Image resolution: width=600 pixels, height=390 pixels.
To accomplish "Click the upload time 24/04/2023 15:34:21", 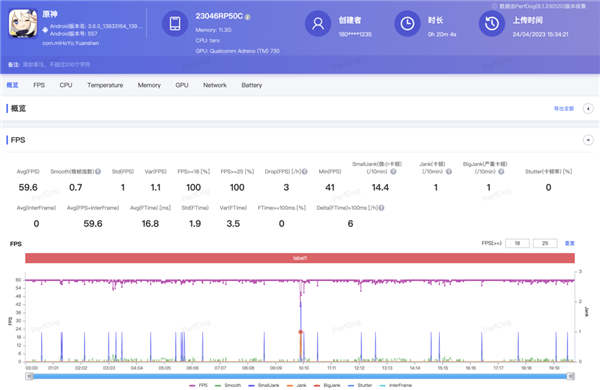I will [x=540, y=34].
